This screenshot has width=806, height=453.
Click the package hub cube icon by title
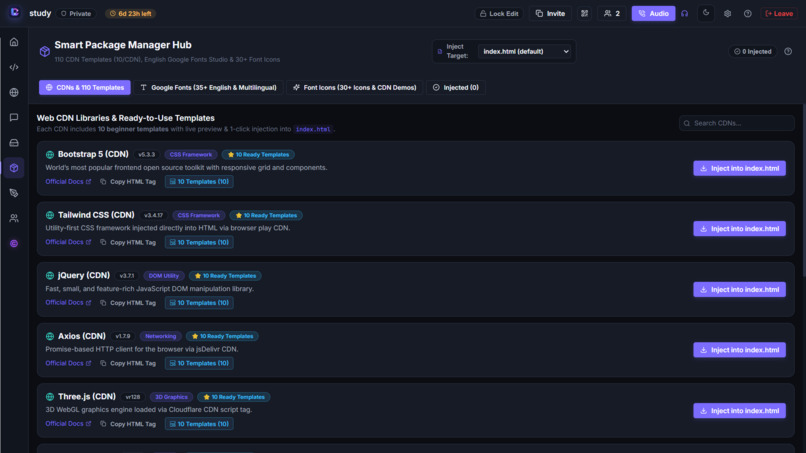(x=45, y=51)
